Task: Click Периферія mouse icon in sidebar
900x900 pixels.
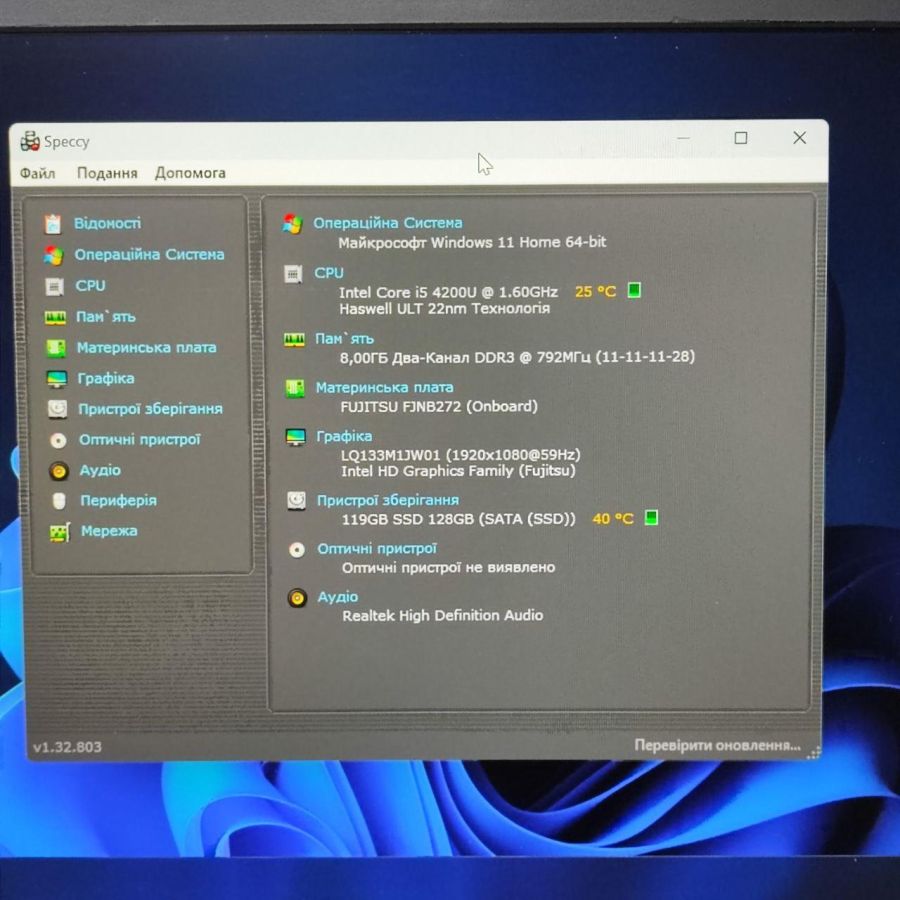Action: (59, 501)
